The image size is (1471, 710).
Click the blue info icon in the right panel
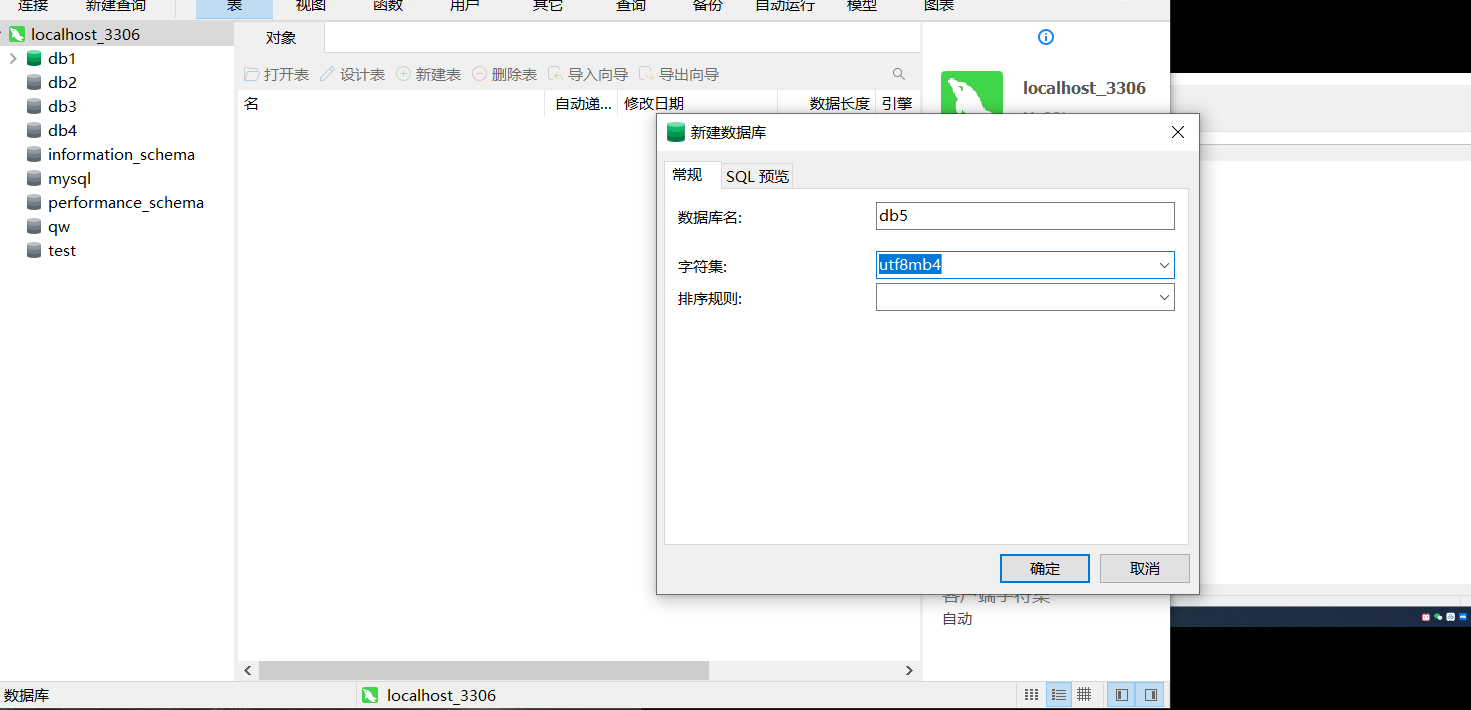[x=1046, y=37]
